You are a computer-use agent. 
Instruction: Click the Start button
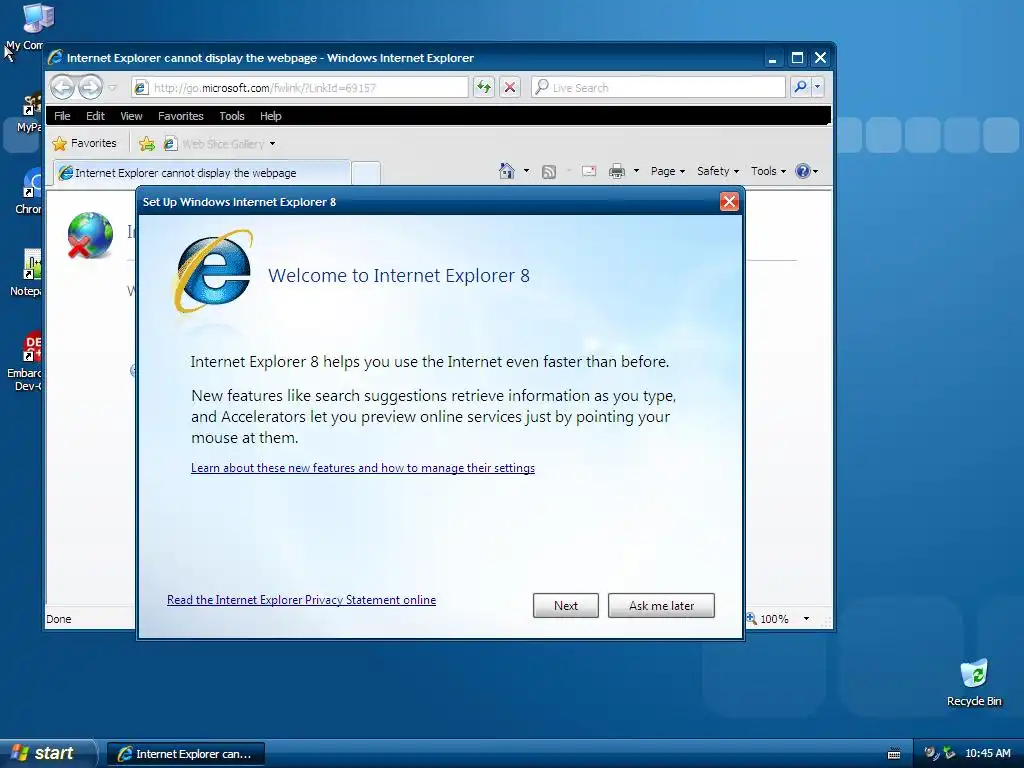pos(47,753)
